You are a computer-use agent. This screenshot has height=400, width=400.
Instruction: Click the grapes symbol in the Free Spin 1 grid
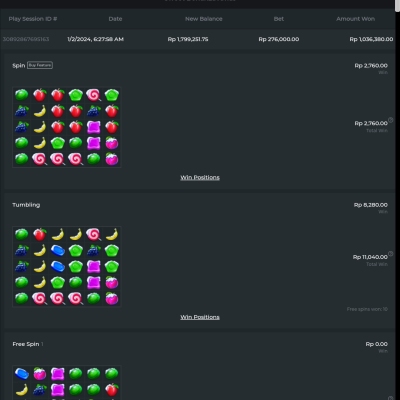(x=40, y=390)
